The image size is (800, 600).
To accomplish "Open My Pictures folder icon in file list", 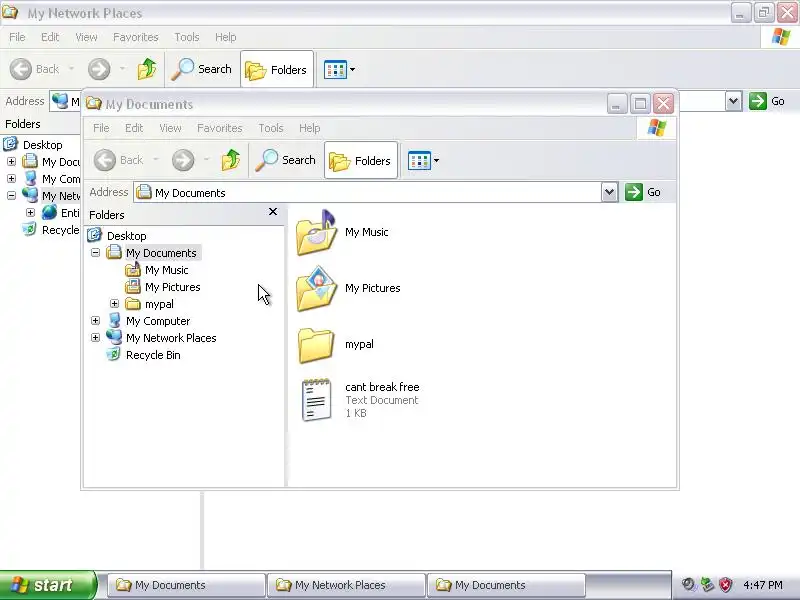I will 316,289.
